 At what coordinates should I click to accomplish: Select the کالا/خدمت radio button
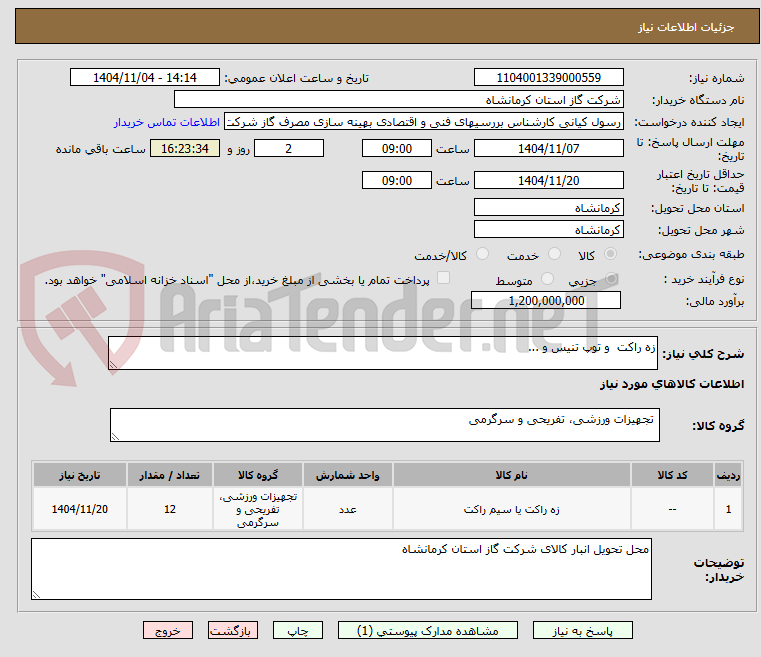coord(482,254)
